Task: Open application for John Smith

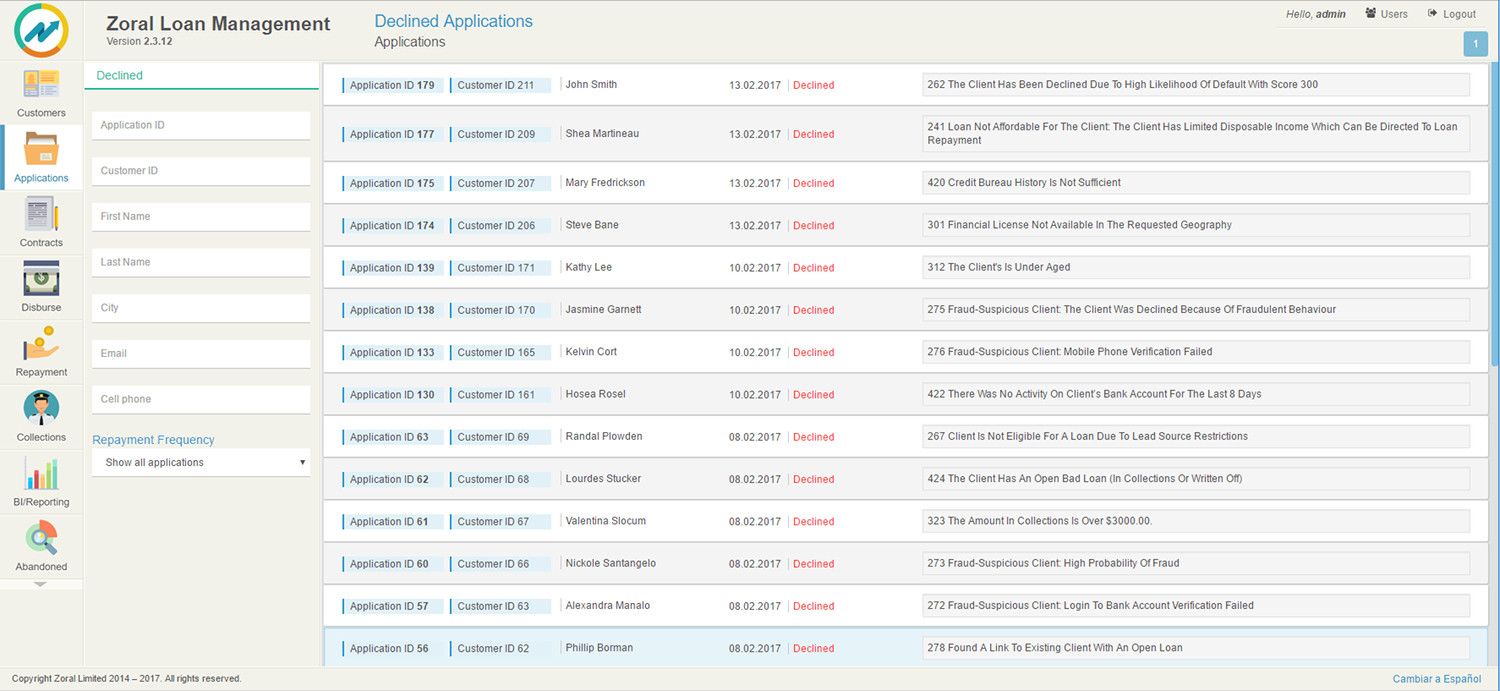Action: click(591, 84)
